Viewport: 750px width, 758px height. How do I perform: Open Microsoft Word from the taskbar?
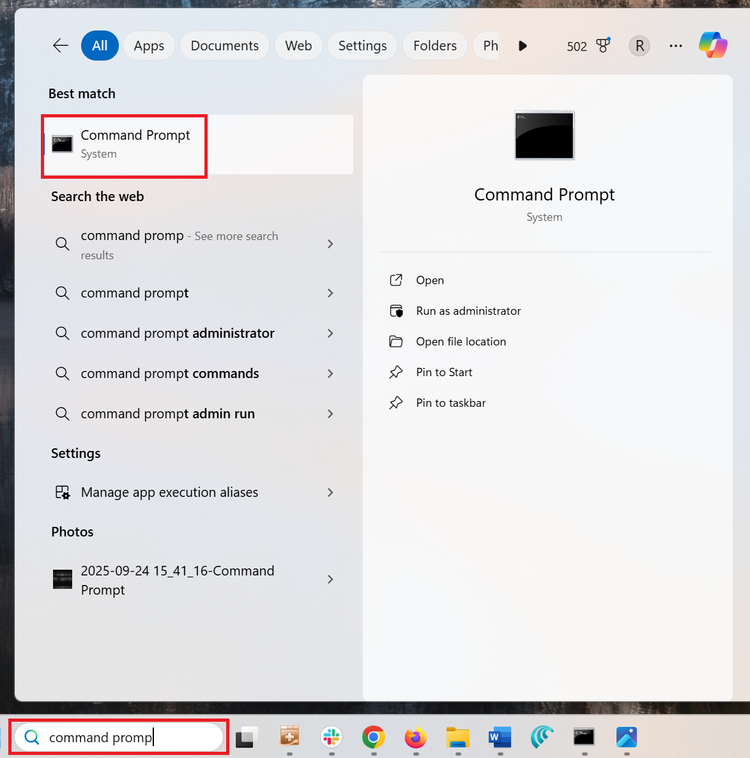click(500, 737)
